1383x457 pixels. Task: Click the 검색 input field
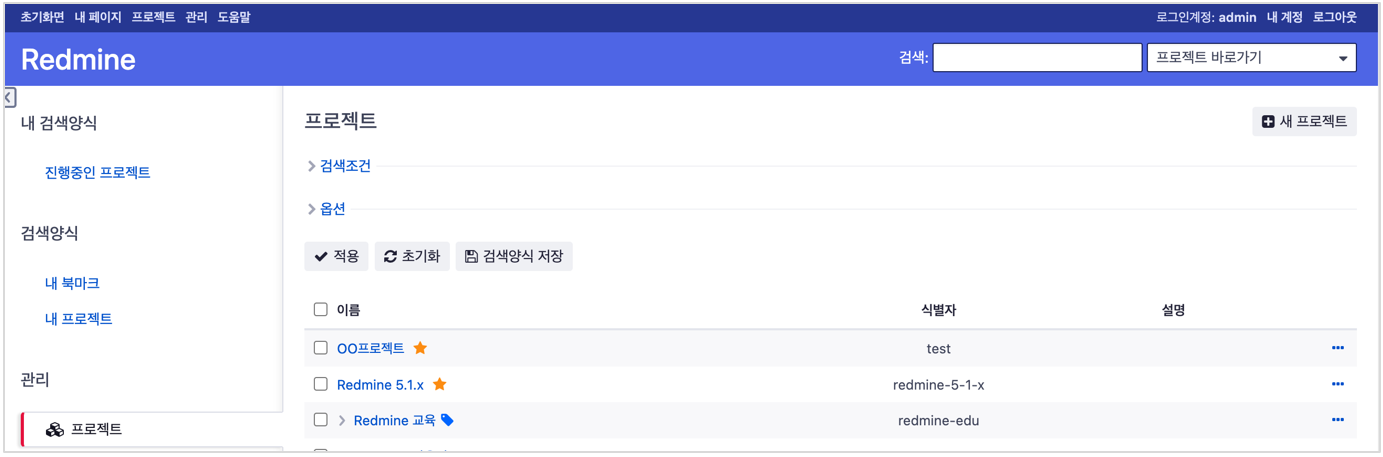tap(1037, 58)
